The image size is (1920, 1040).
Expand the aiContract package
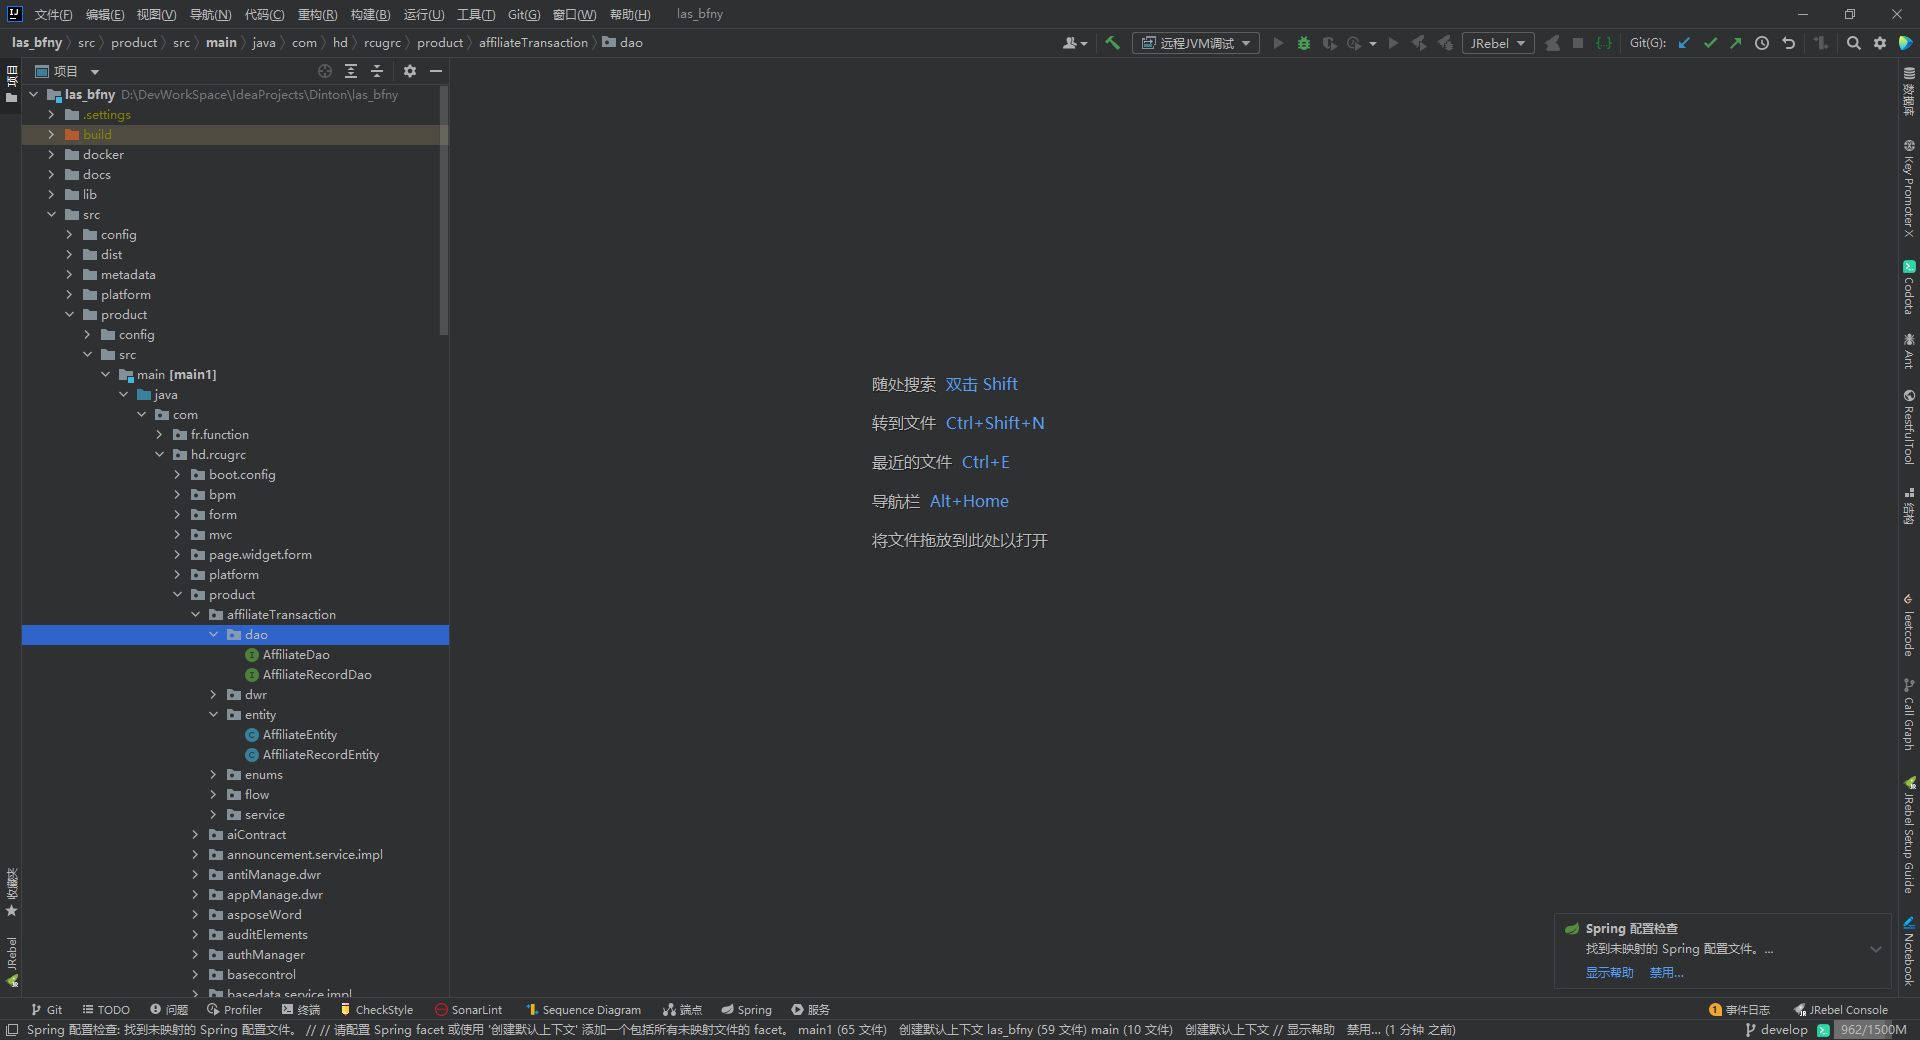pos(195,835)
